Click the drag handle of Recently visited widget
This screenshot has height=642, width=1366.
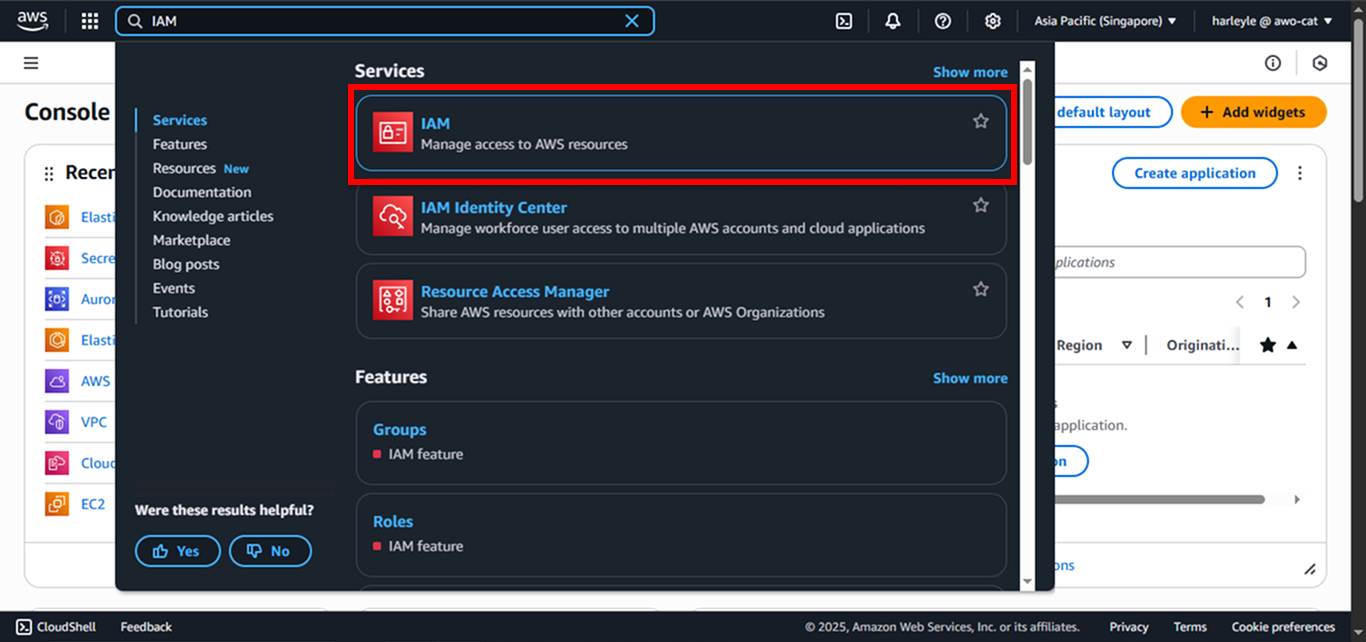point(49,174)
